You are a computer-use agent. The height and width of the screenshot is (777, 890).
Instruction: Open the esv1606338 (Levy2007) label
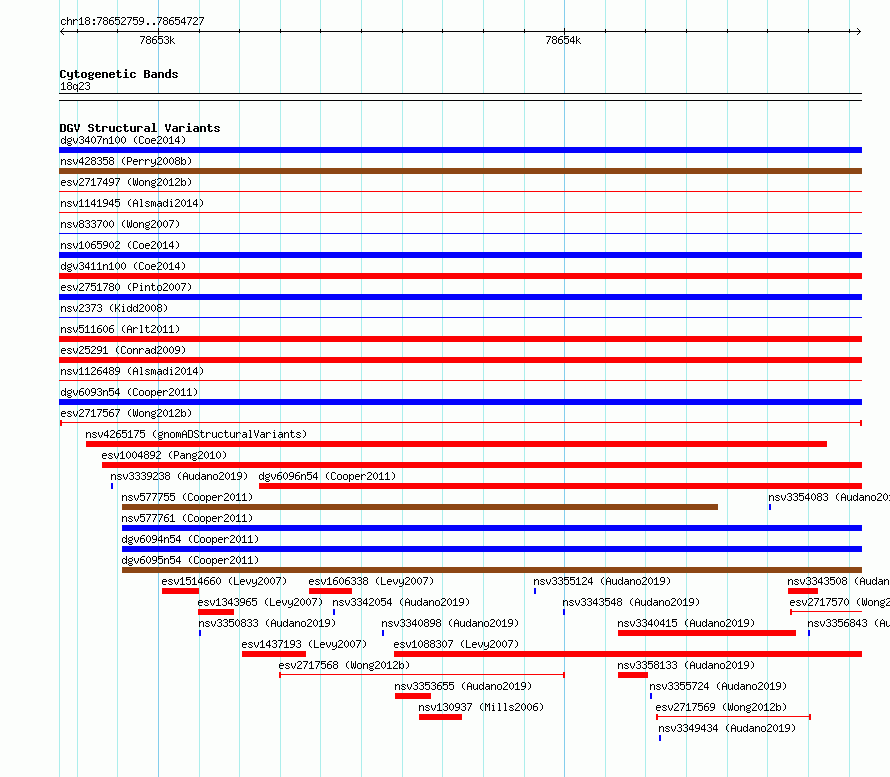(x=371, y=581)
